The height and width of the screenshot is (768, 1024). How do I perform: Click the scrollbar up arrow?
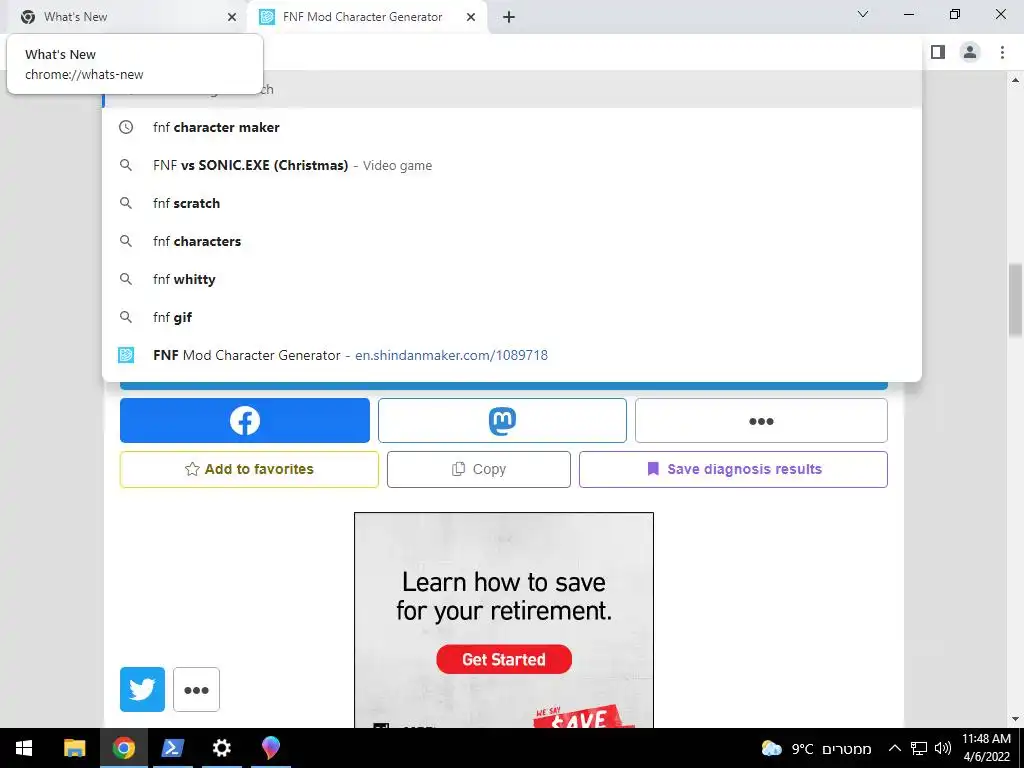tap(1016, 80)
